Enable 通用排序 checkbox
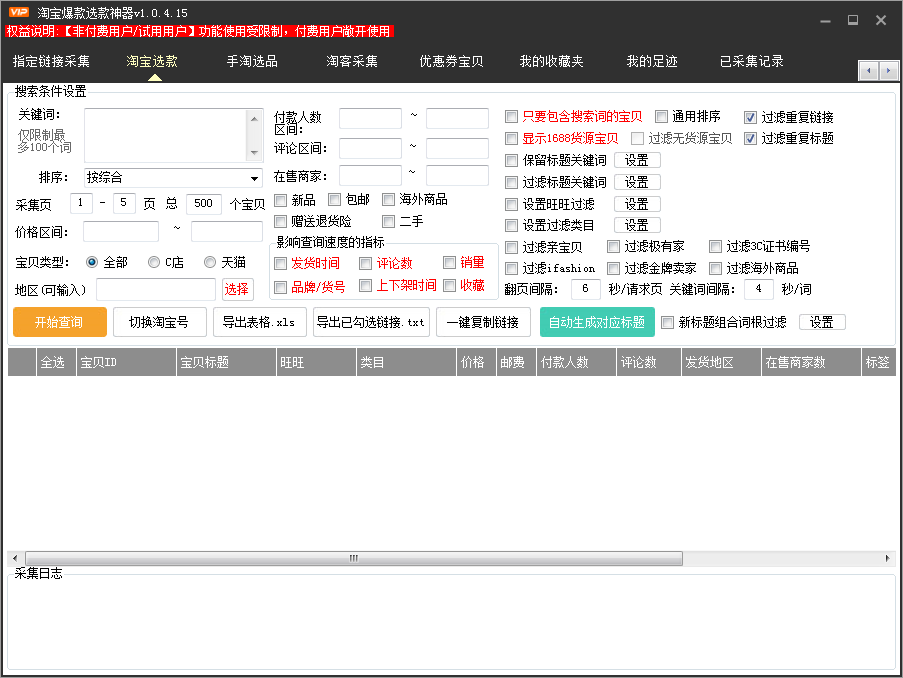903x678 pixels. [661, 117]
